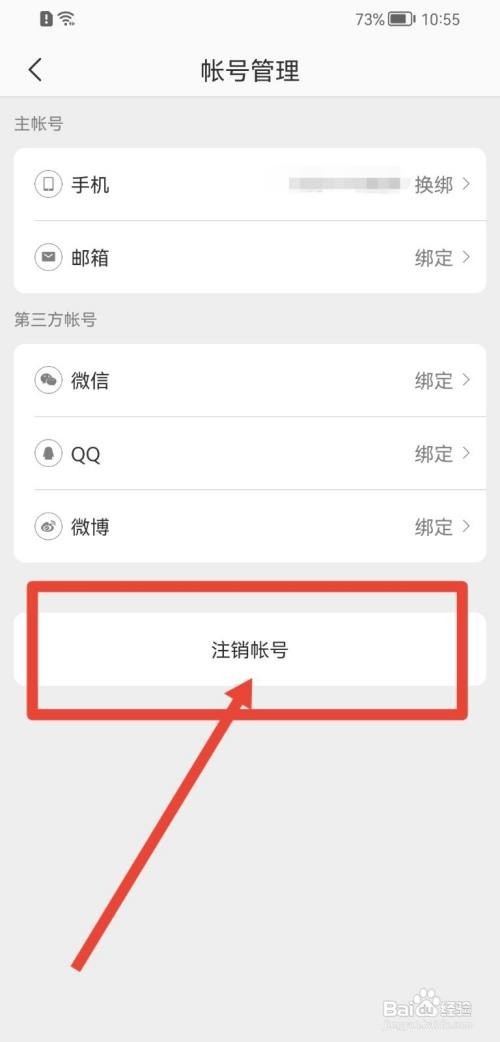Tap the phone icon beside 手机
The image size is (500, 1042).
[49, 184]
